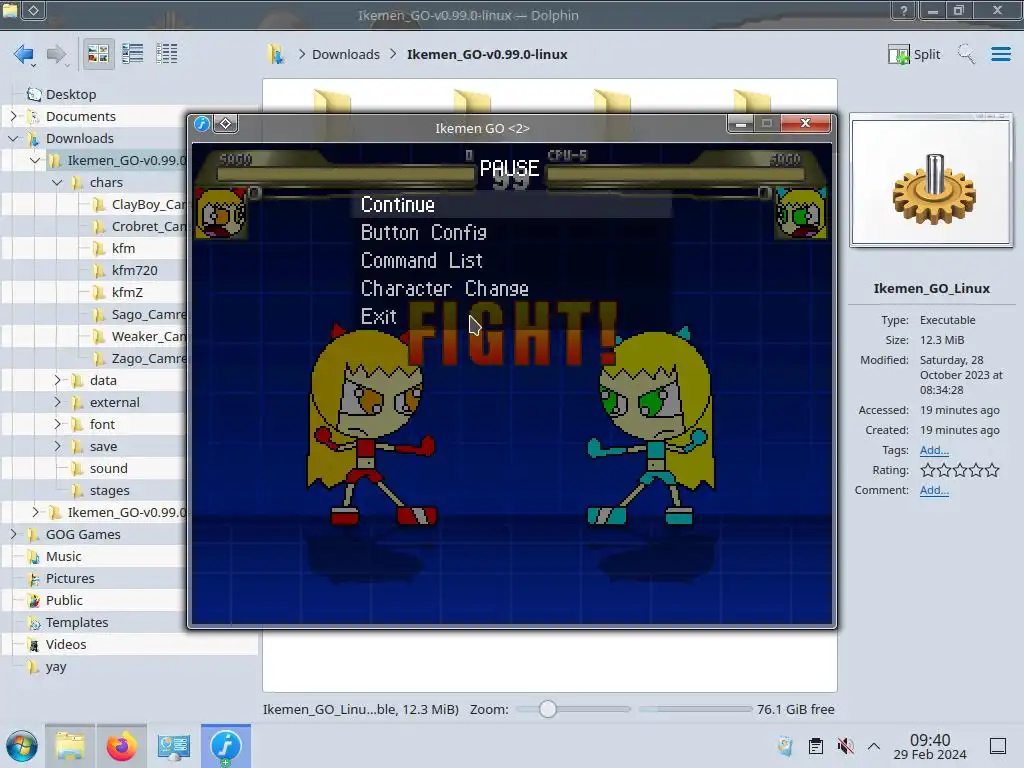Open the Pictures folder in tree
Viewport: 1024px width, 768px height.
pyautogui.click(x=70, y=579)
